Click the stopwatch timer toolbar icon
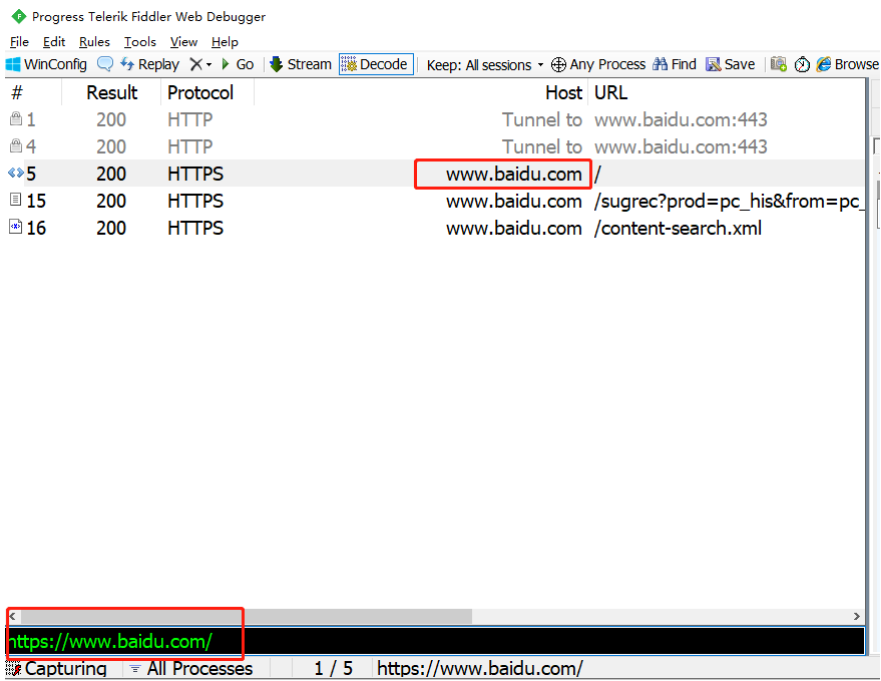 click(802, 65)
